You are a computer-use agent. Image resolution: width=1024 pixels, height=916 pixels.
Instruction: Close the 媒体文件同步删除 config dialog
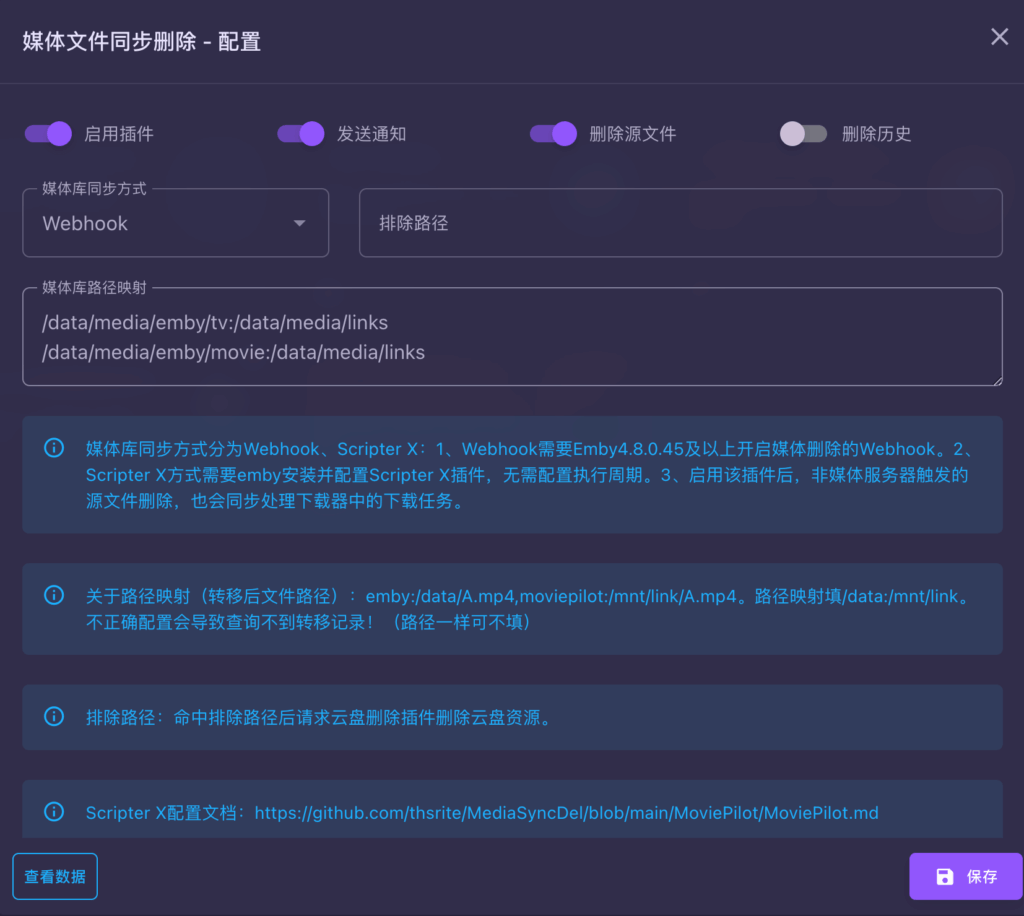pyautogui.click(x=999, y=38)
